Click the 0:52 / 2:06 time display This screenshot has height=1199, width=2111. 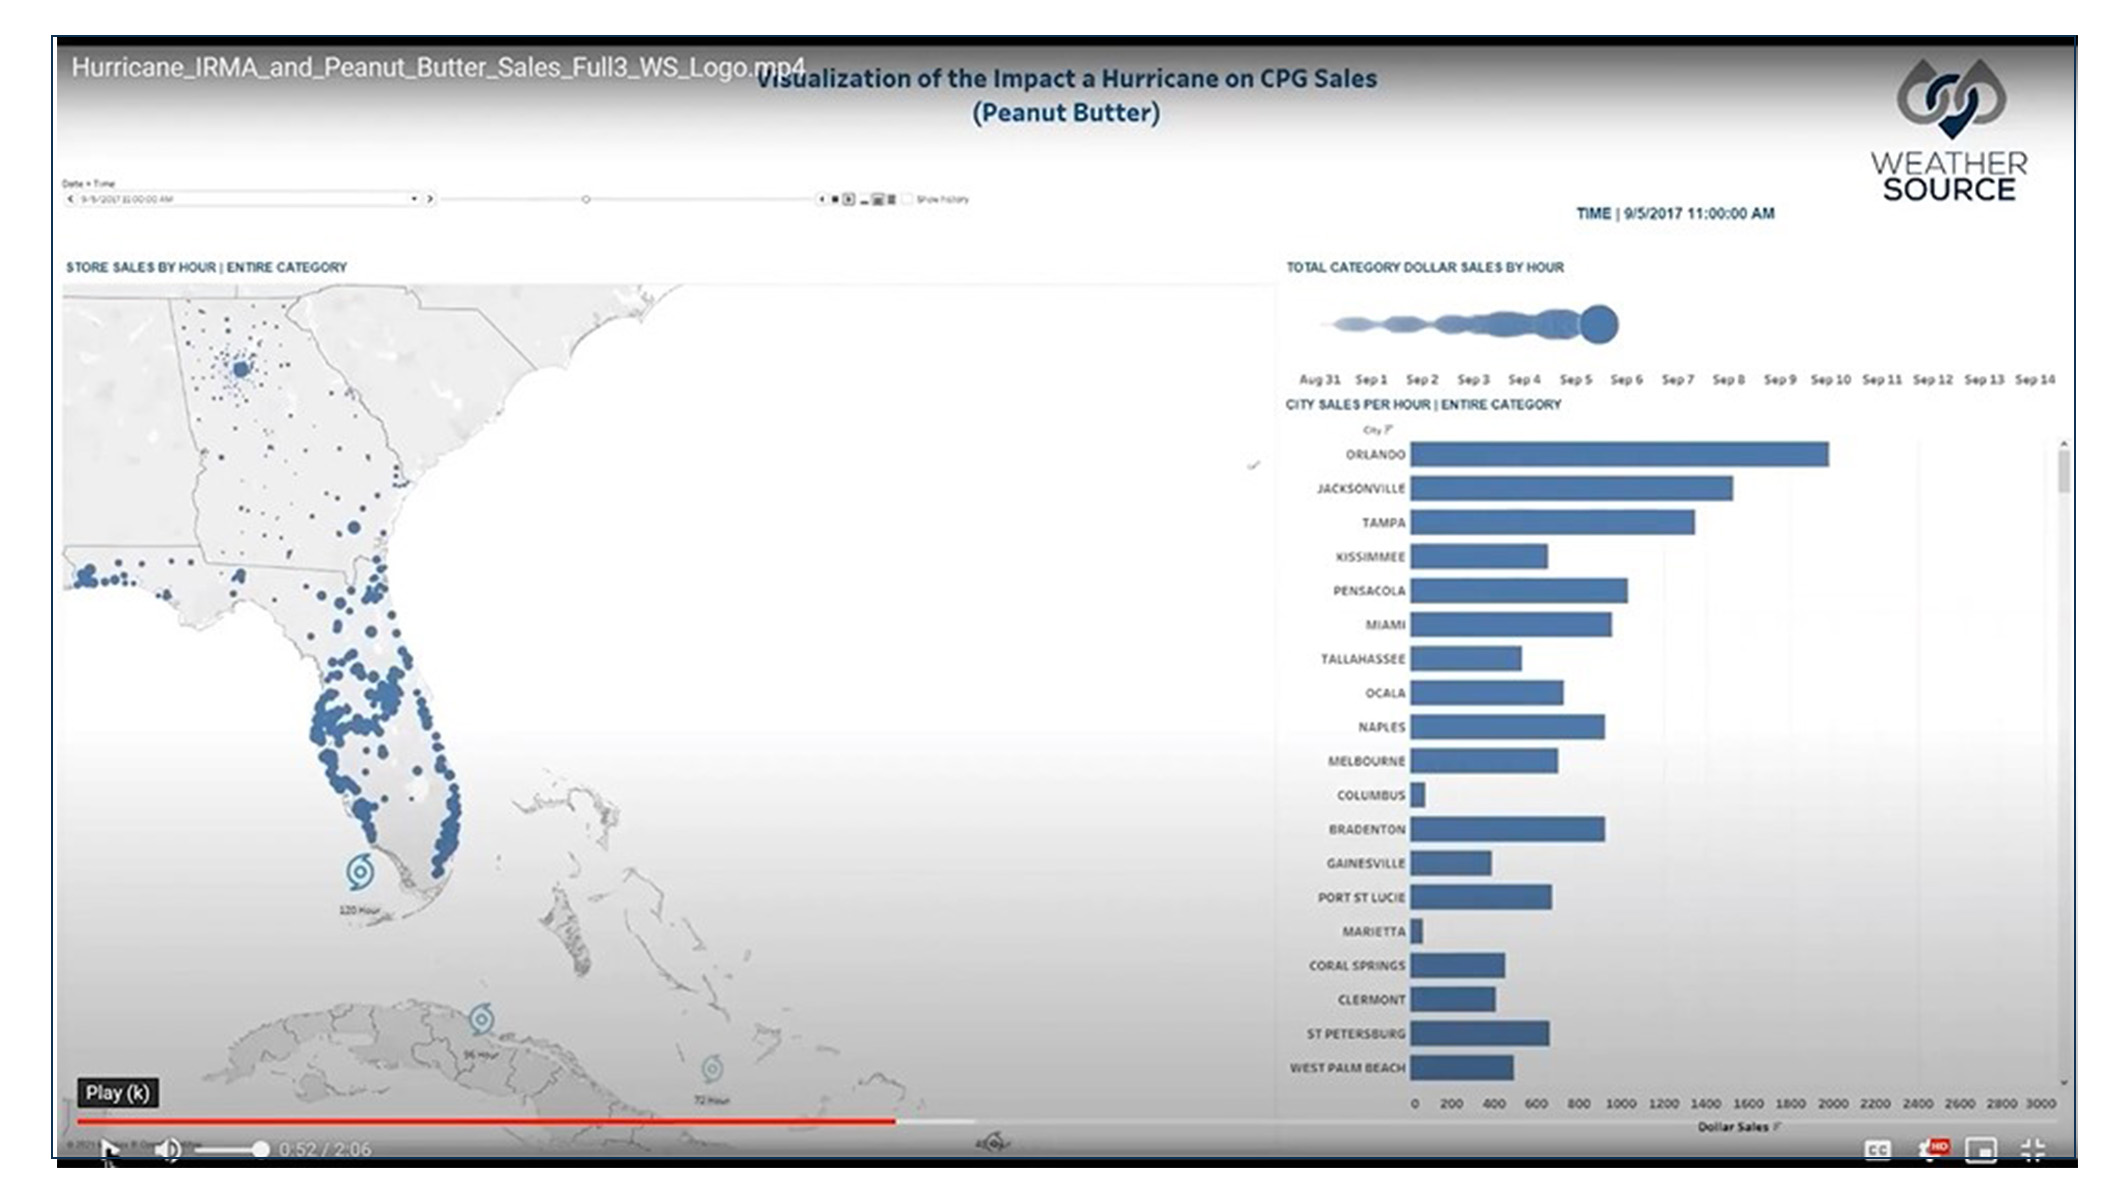tap(325, 1149)
